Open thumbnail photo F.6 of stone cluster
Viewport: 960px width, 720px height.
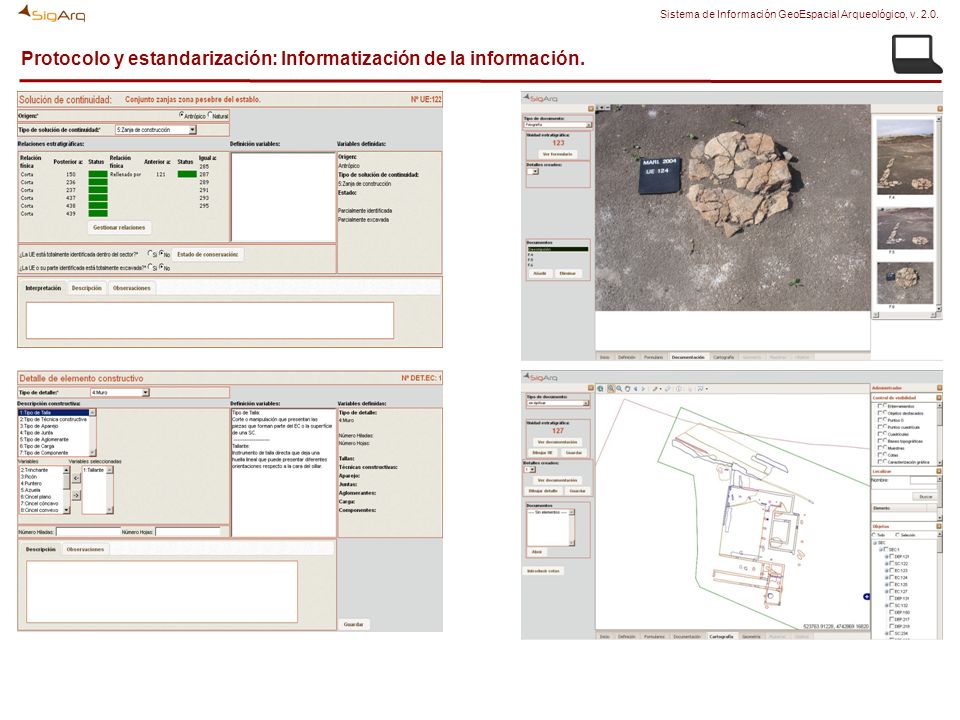[x=905, y=283]
